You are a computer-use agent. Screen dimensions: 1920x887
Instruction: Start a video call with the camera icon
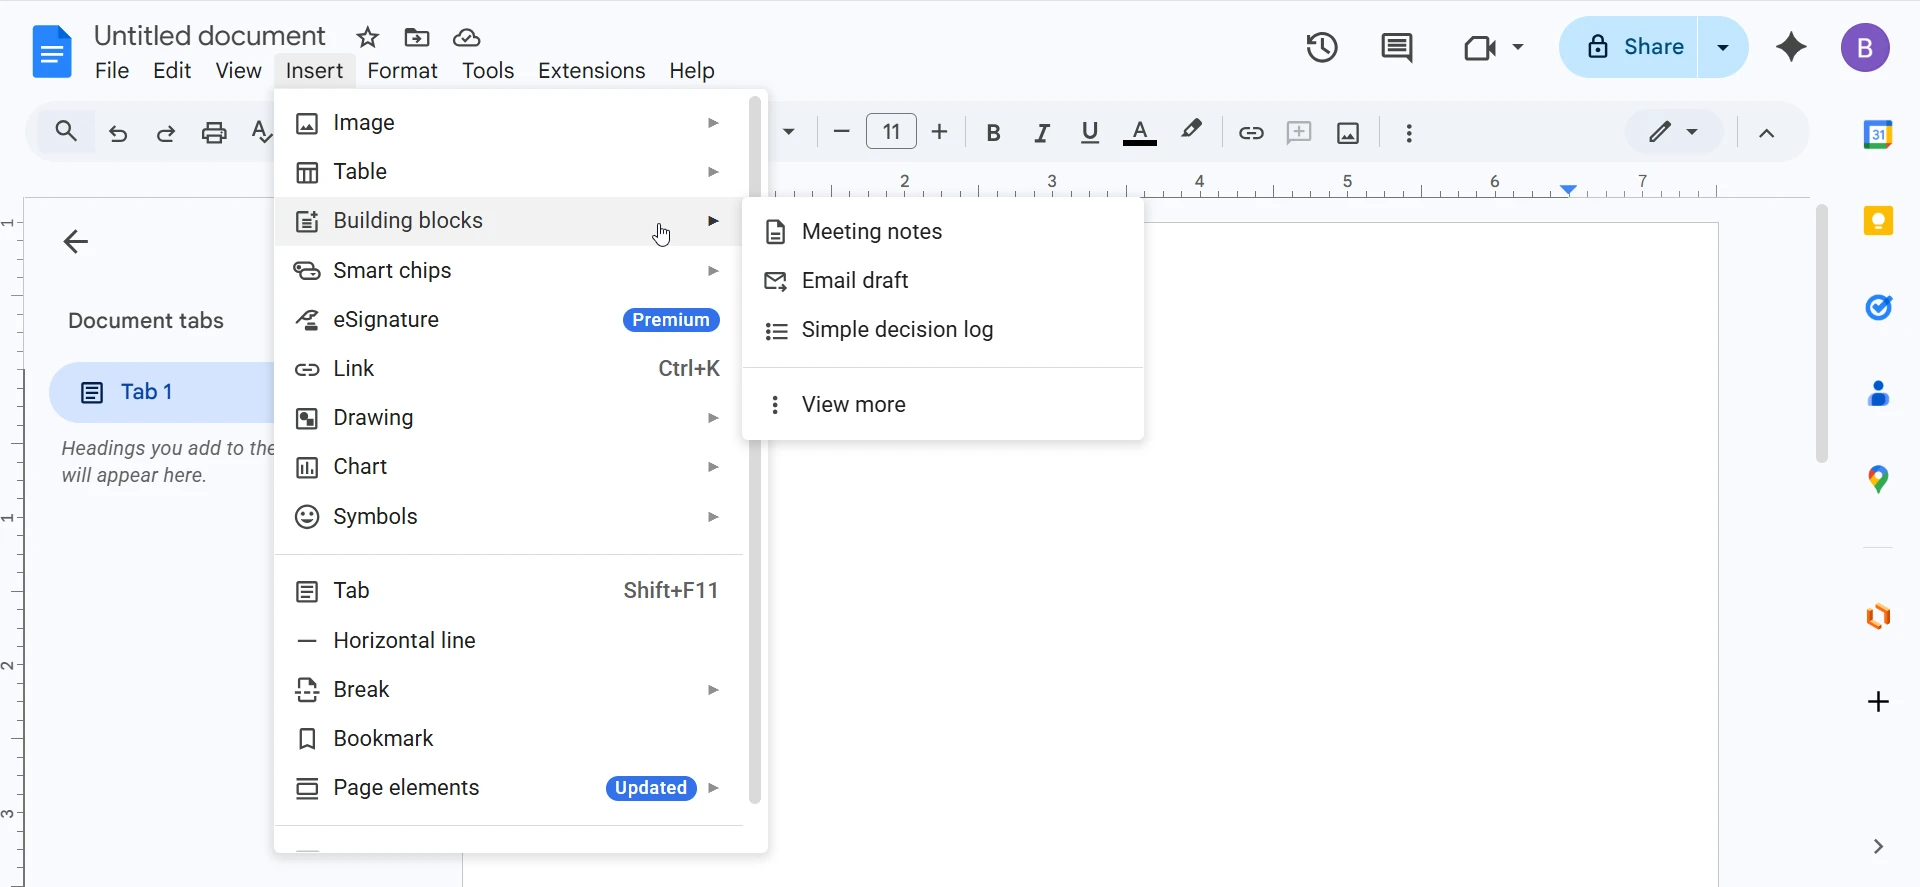point(1479,47)
